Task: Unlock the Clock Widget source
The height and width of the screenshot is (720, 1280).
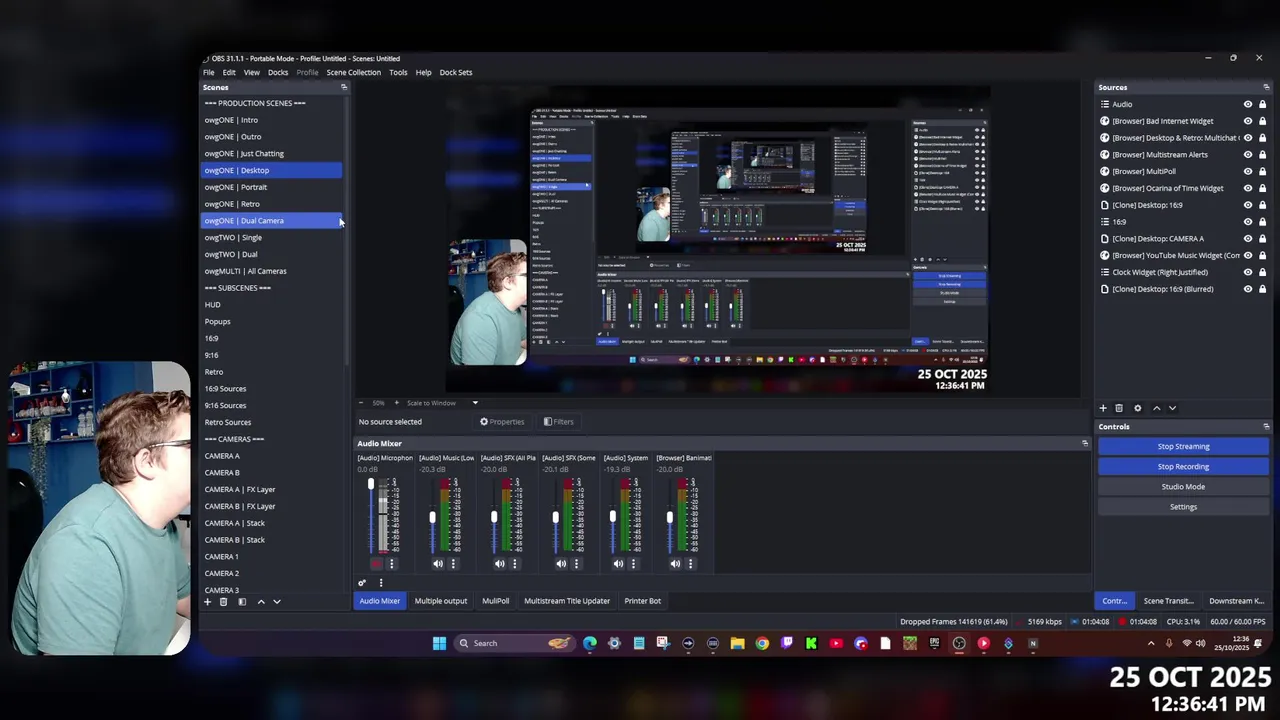Action: click(1263, 272)
